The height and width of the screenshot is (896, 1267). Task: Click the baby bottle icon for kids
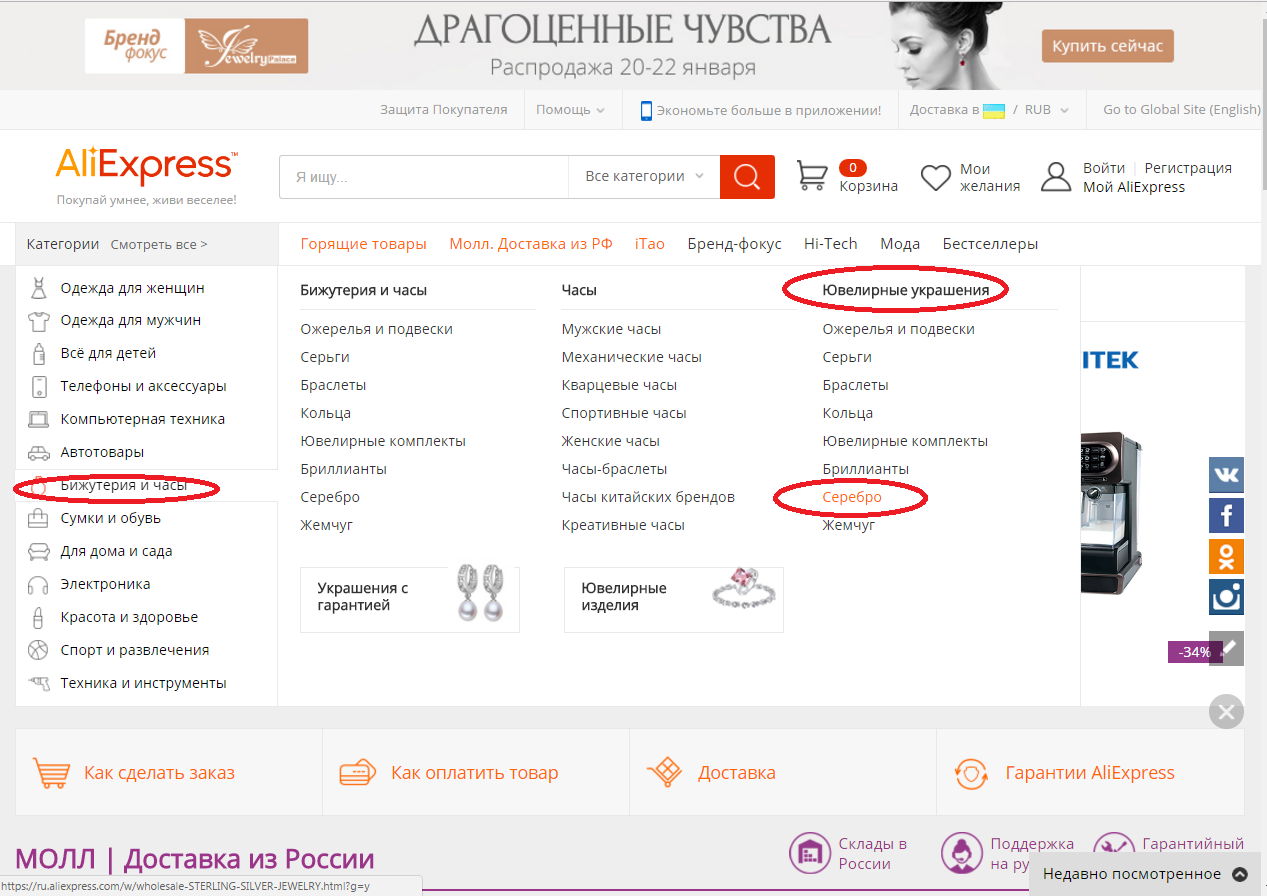(39, 354)
